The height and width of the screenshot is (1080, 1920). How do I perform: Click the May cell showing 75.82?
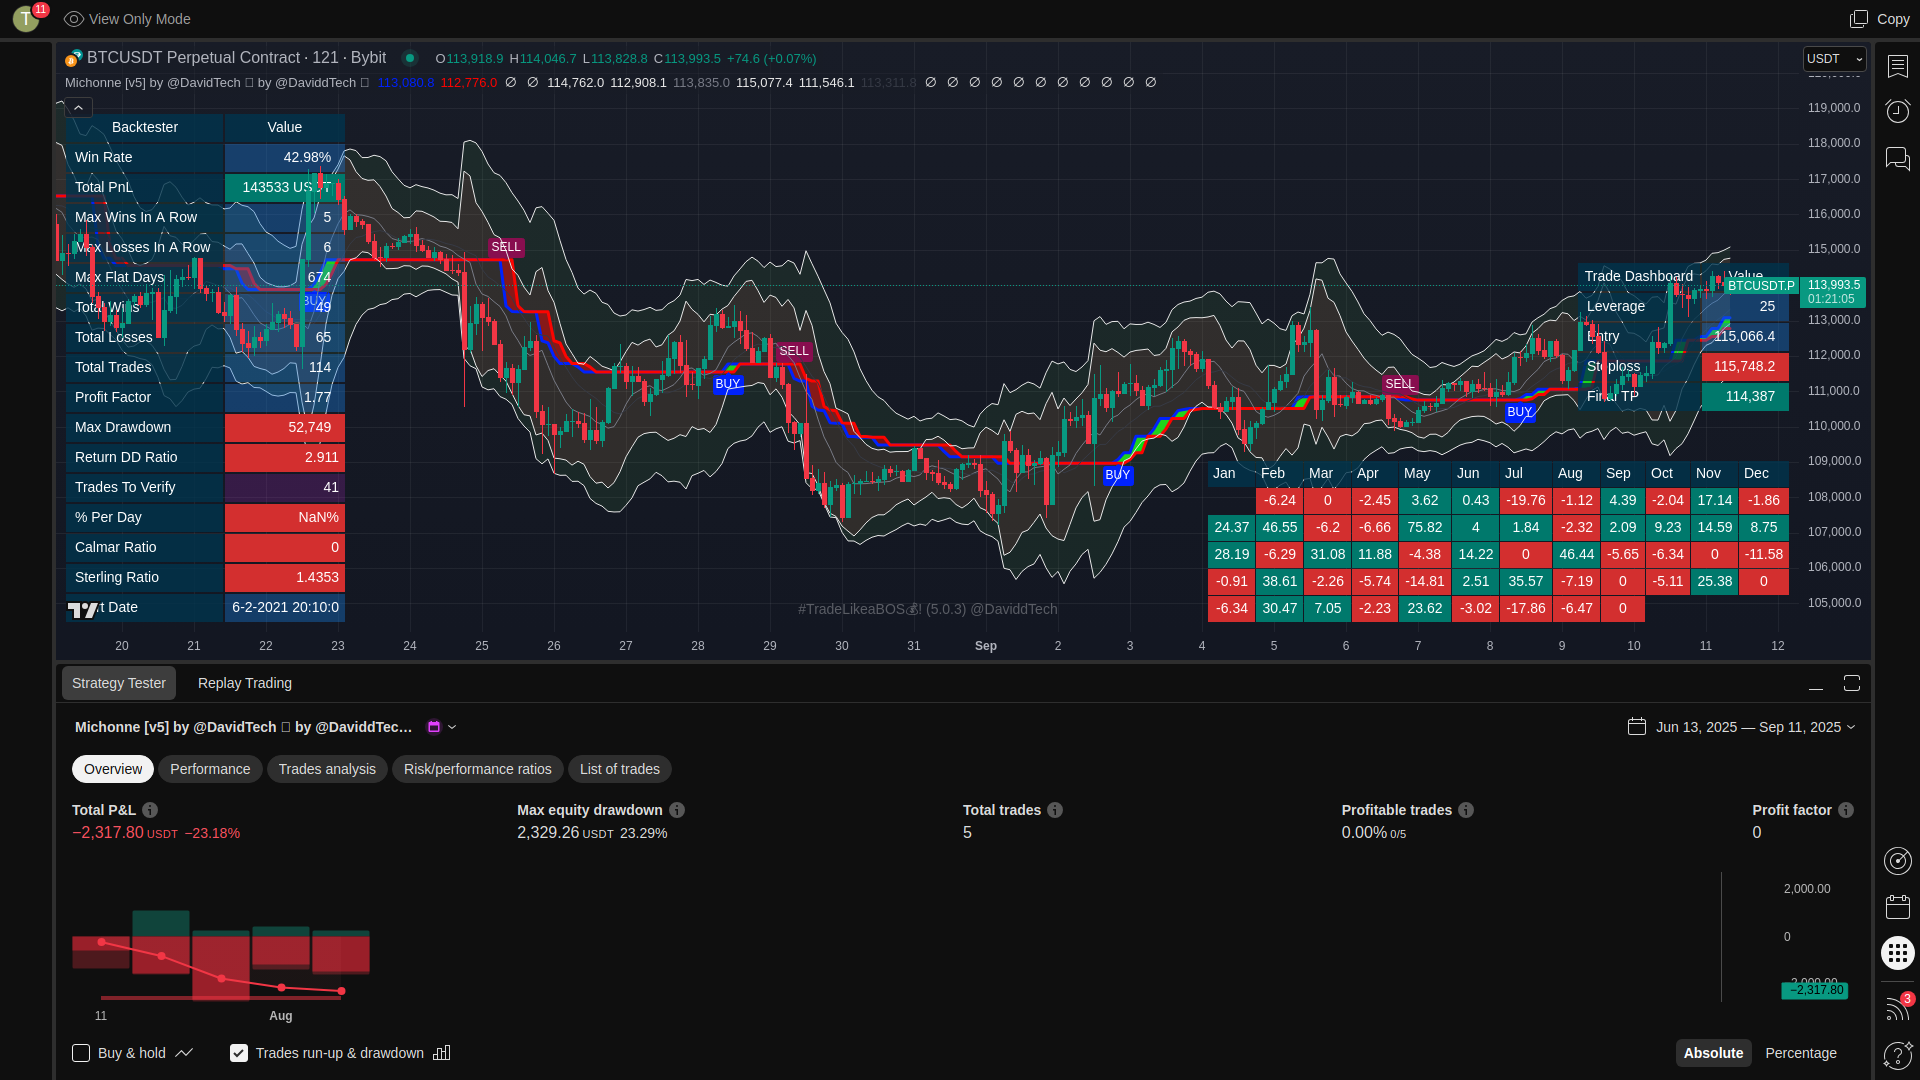1425,527
